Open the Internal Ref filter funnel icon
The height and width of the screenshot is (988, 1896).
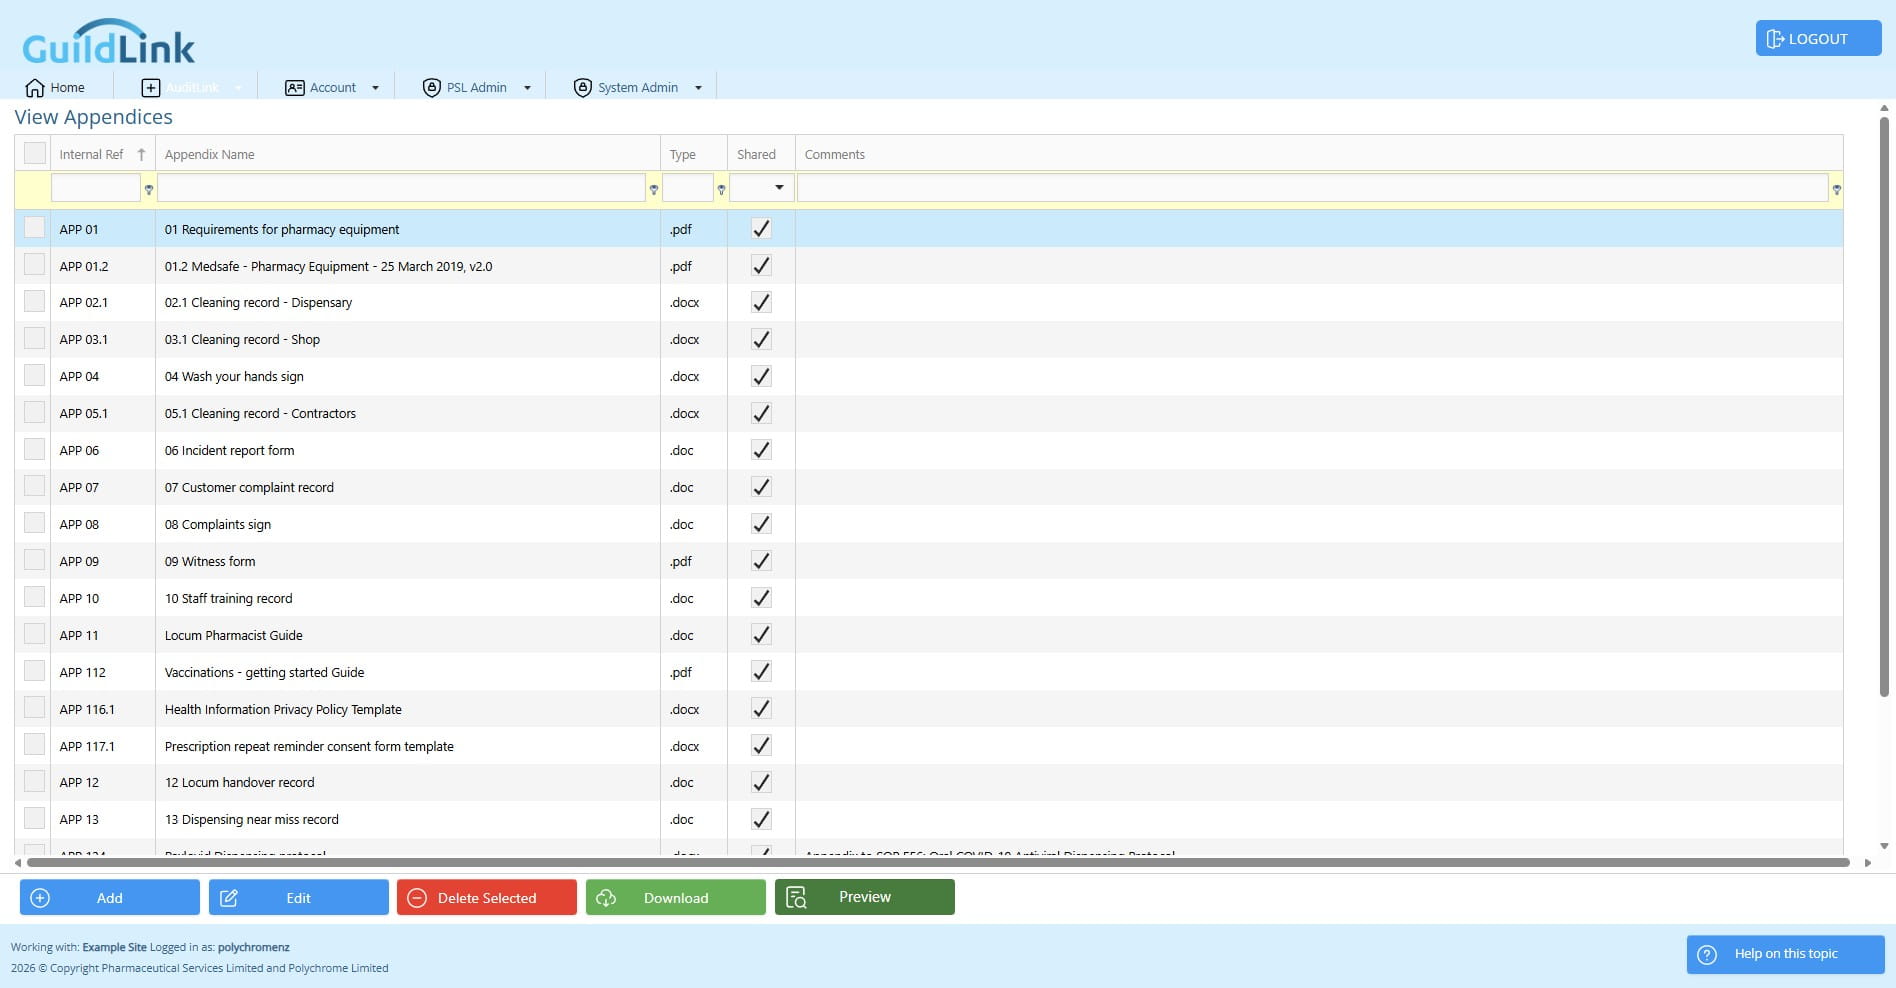pos(149,189)
